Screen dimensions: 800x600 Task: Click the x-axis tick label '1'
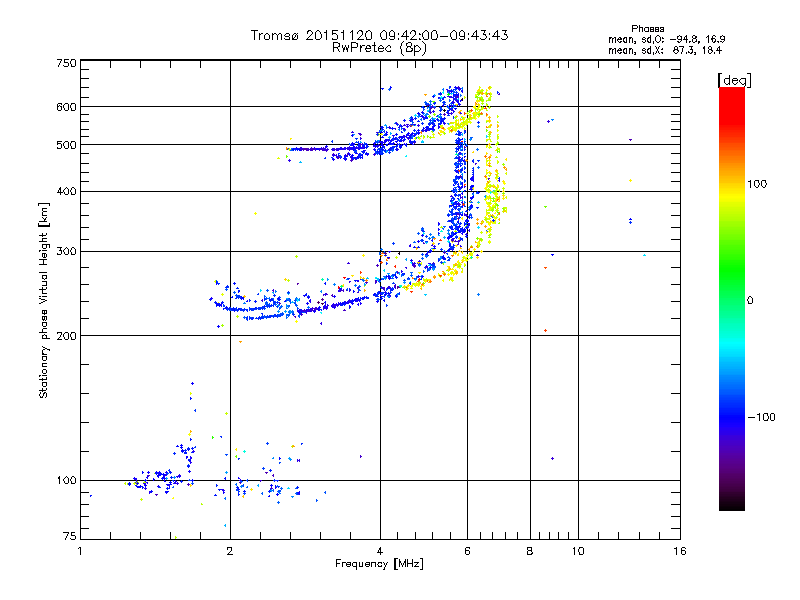[80, 551]
